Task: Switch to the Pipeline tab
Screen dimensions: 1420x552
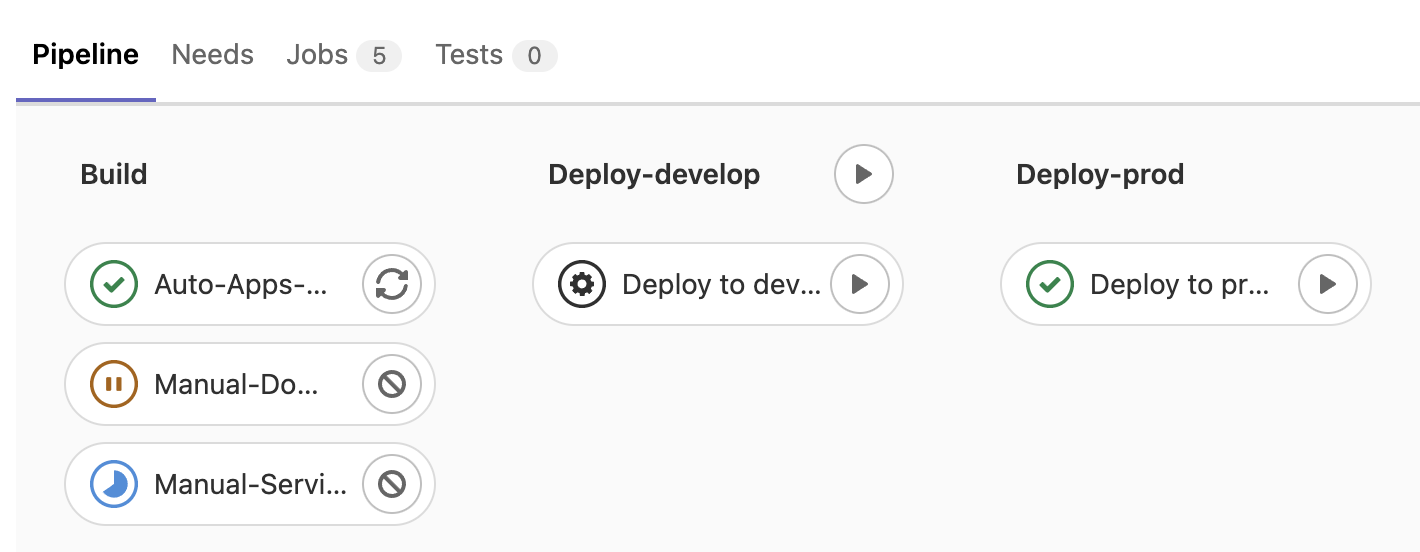Action: click(86, 55)
